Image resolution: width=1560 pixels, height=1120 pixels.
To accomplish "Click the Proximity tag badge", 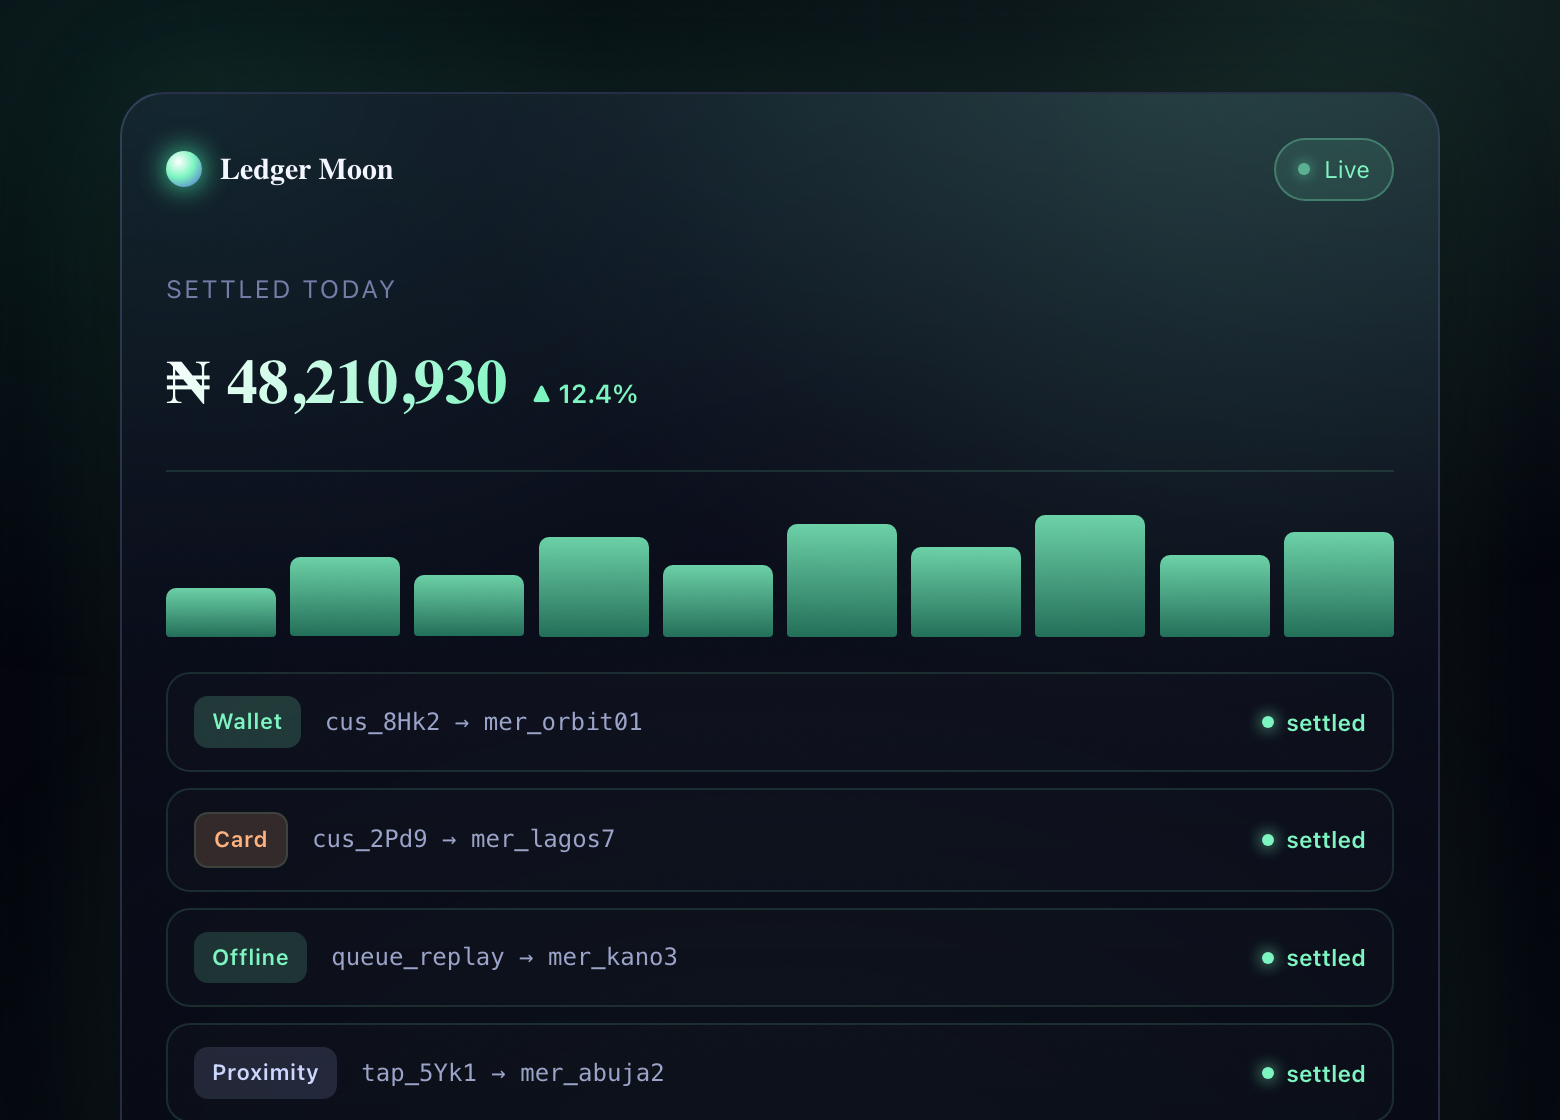I will (265, 1073).
